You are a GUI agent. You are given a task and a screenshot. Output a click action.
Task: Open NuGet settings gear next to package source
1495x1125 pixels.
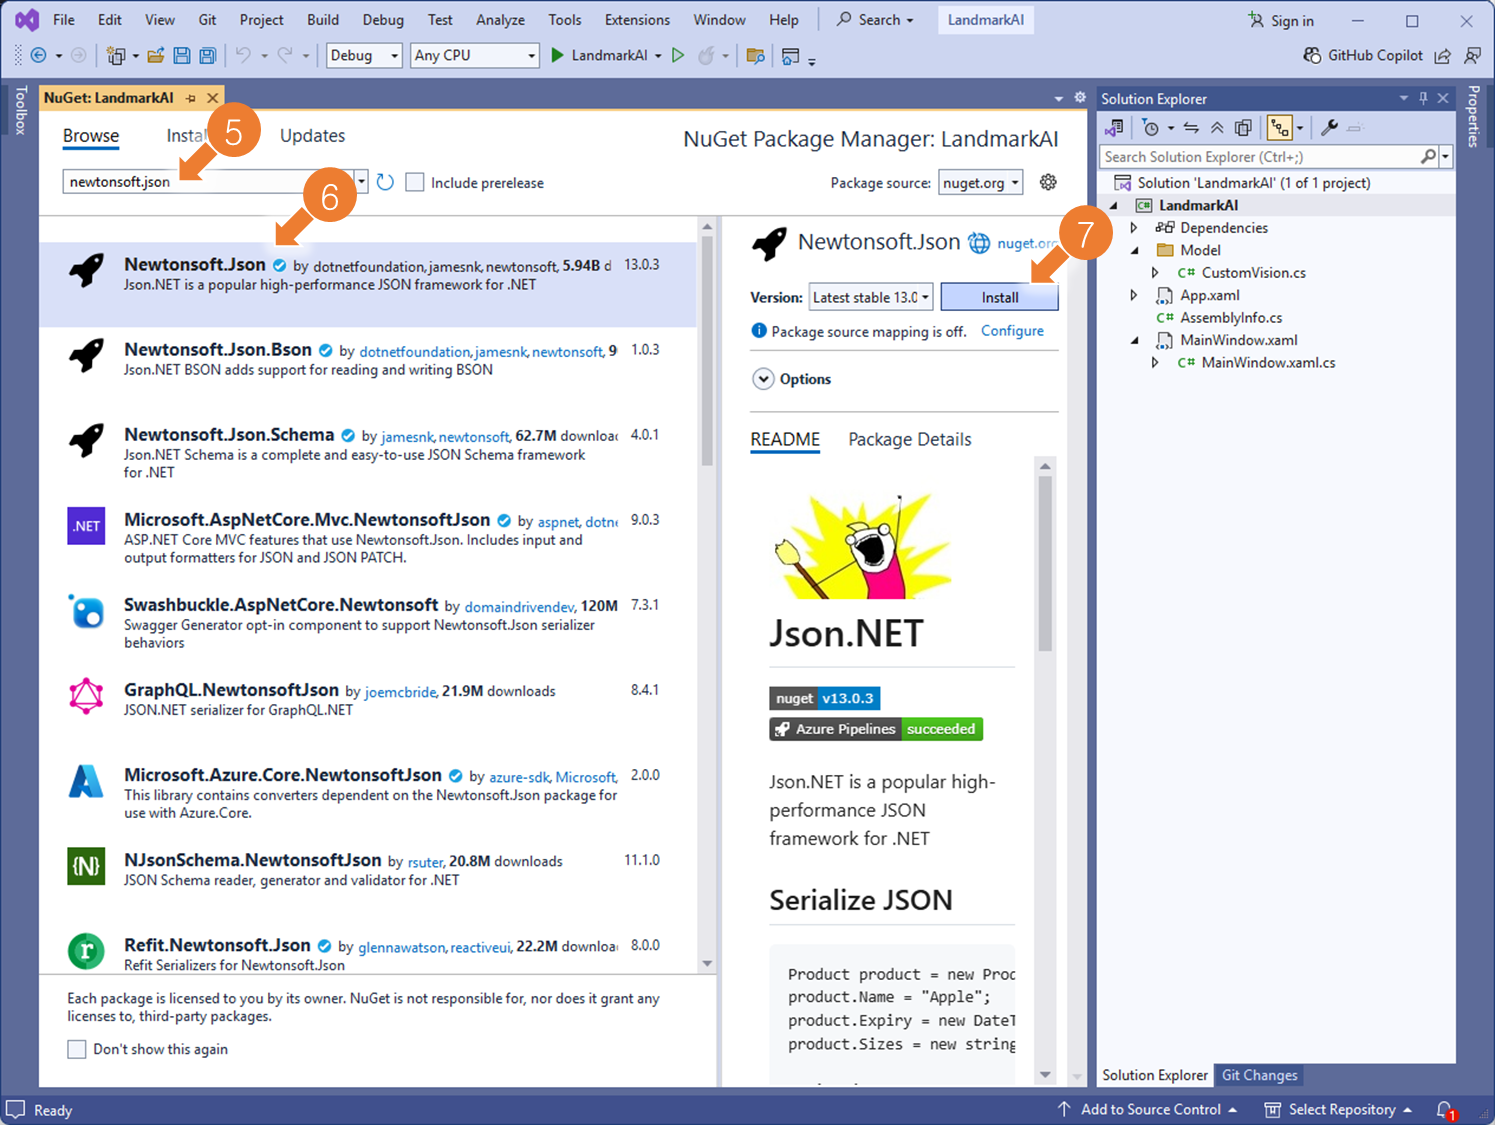1048,182
